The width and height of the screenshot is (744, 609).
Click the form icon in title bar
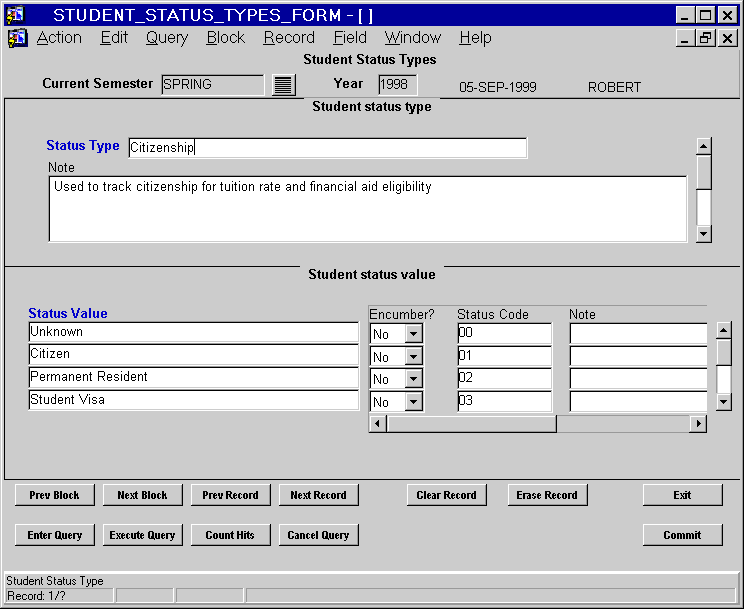tap(15, 15)
